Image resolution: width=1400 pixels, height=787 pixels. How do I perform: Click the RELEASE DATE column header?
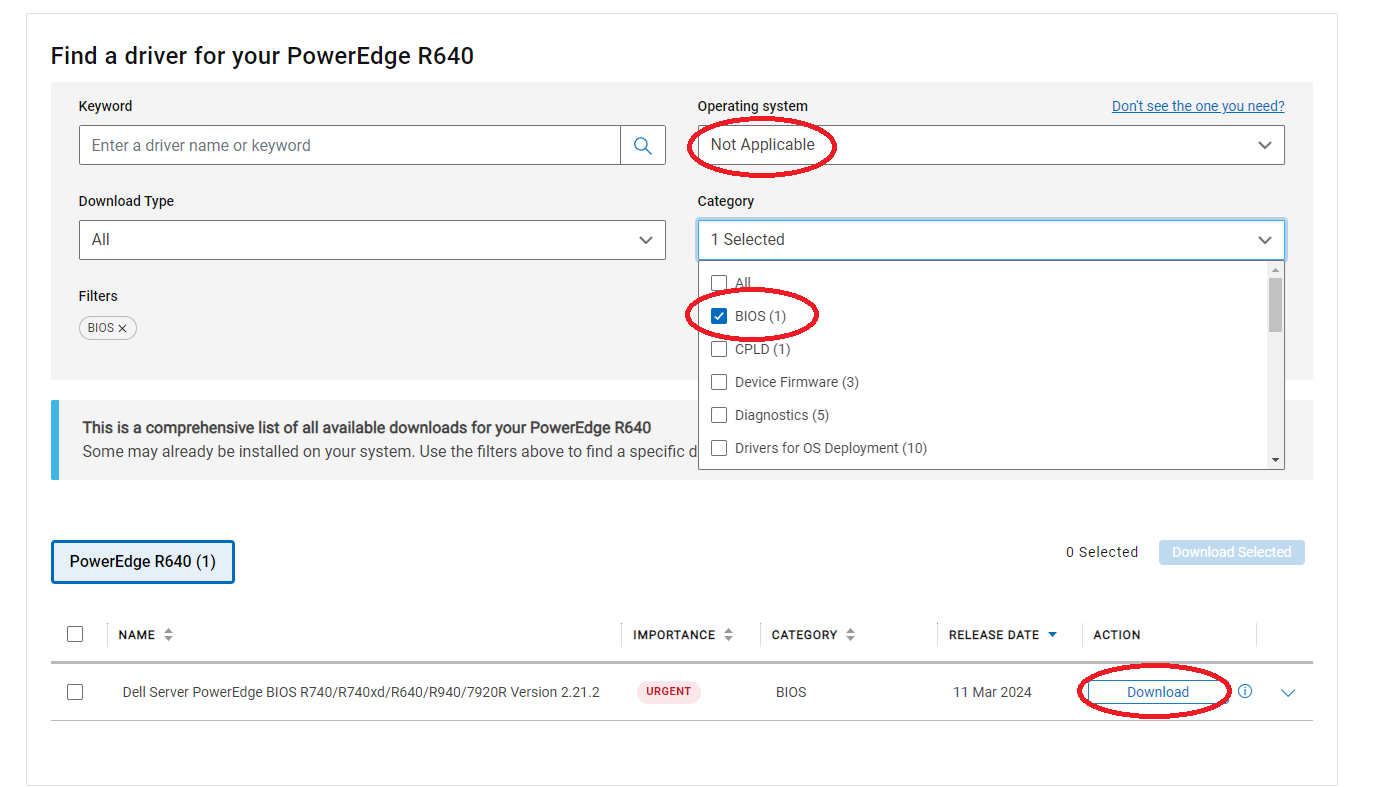[x=994, y=635]
